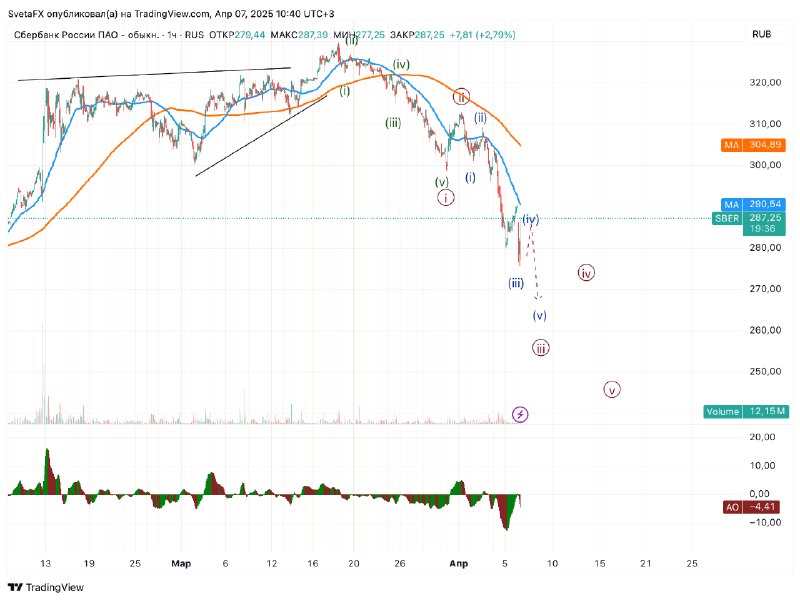Click the 270,00 price axis label
Viewport: 800px width, 601px height.
pyautogui.click(x=765, y=289)
